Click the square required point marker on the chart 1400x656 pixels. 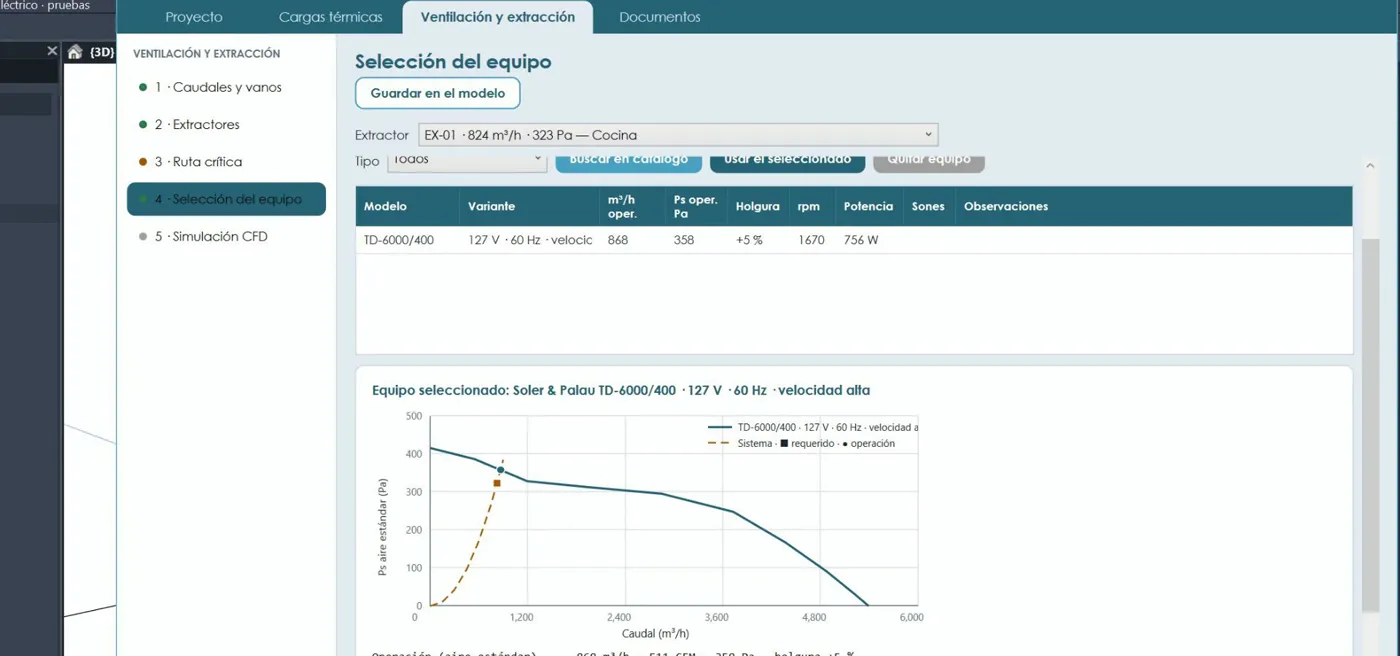click(x=497, y=483)
